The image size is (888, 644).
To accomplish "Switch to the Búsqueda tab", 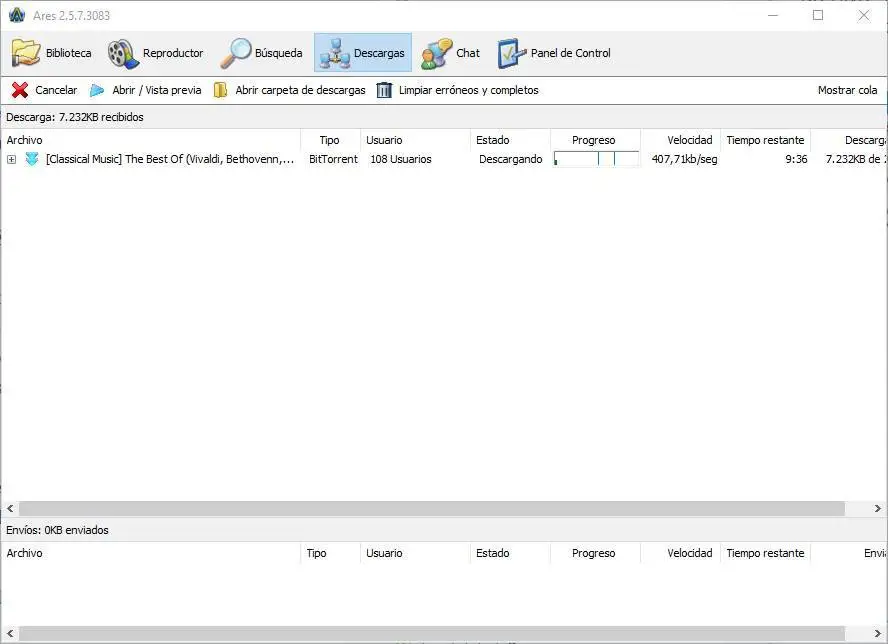I will [262, 53].
